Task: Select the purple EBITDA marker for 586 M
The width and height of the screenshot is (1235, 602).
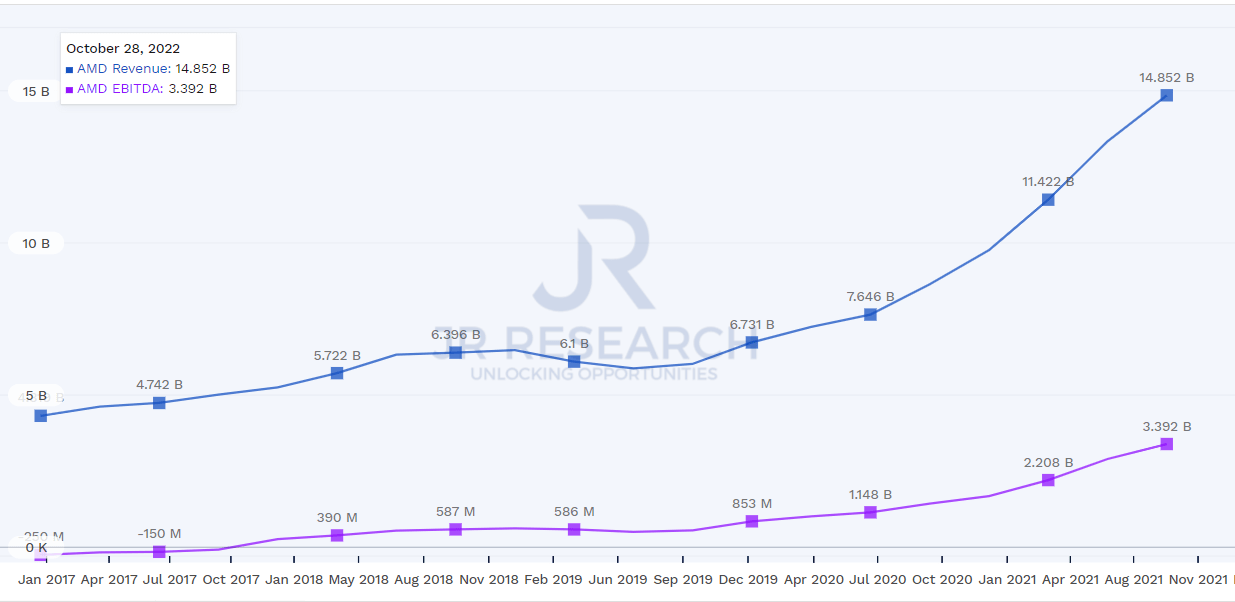Action: point(574,529)
